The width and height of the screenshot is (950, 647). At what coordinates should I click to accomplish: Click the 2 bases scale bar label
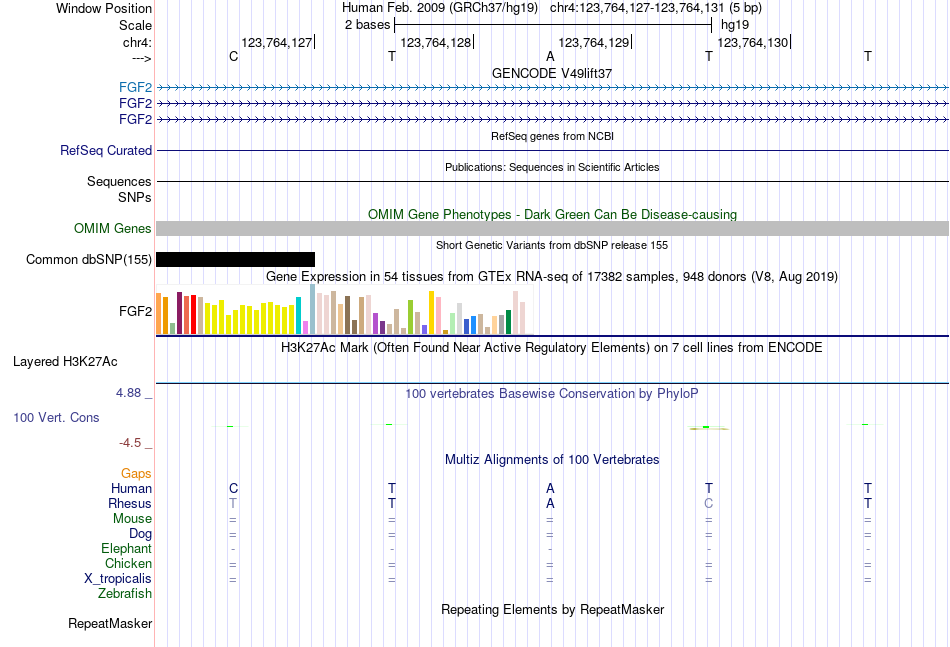[x=368, y=25]
